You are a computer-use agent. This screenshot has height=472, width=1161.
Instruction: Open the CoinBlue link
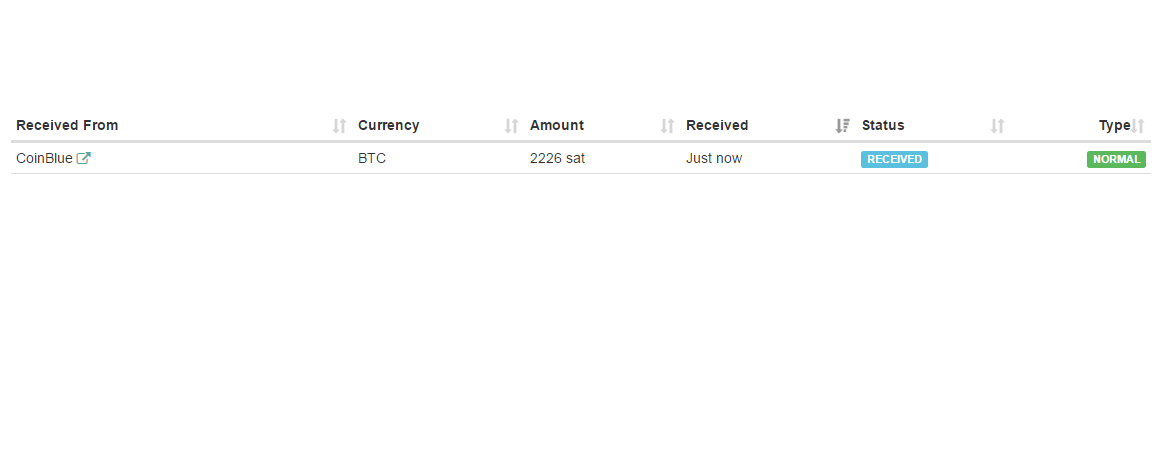tap(44, 158)
